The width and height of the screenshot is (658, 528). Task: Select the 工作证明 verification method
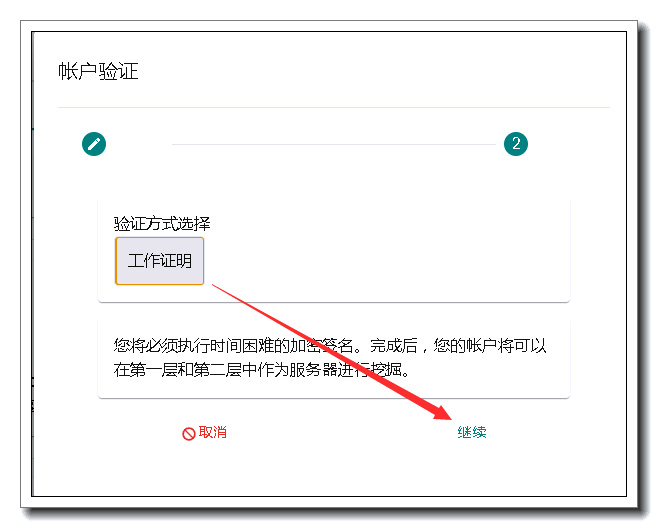(160, 261)
